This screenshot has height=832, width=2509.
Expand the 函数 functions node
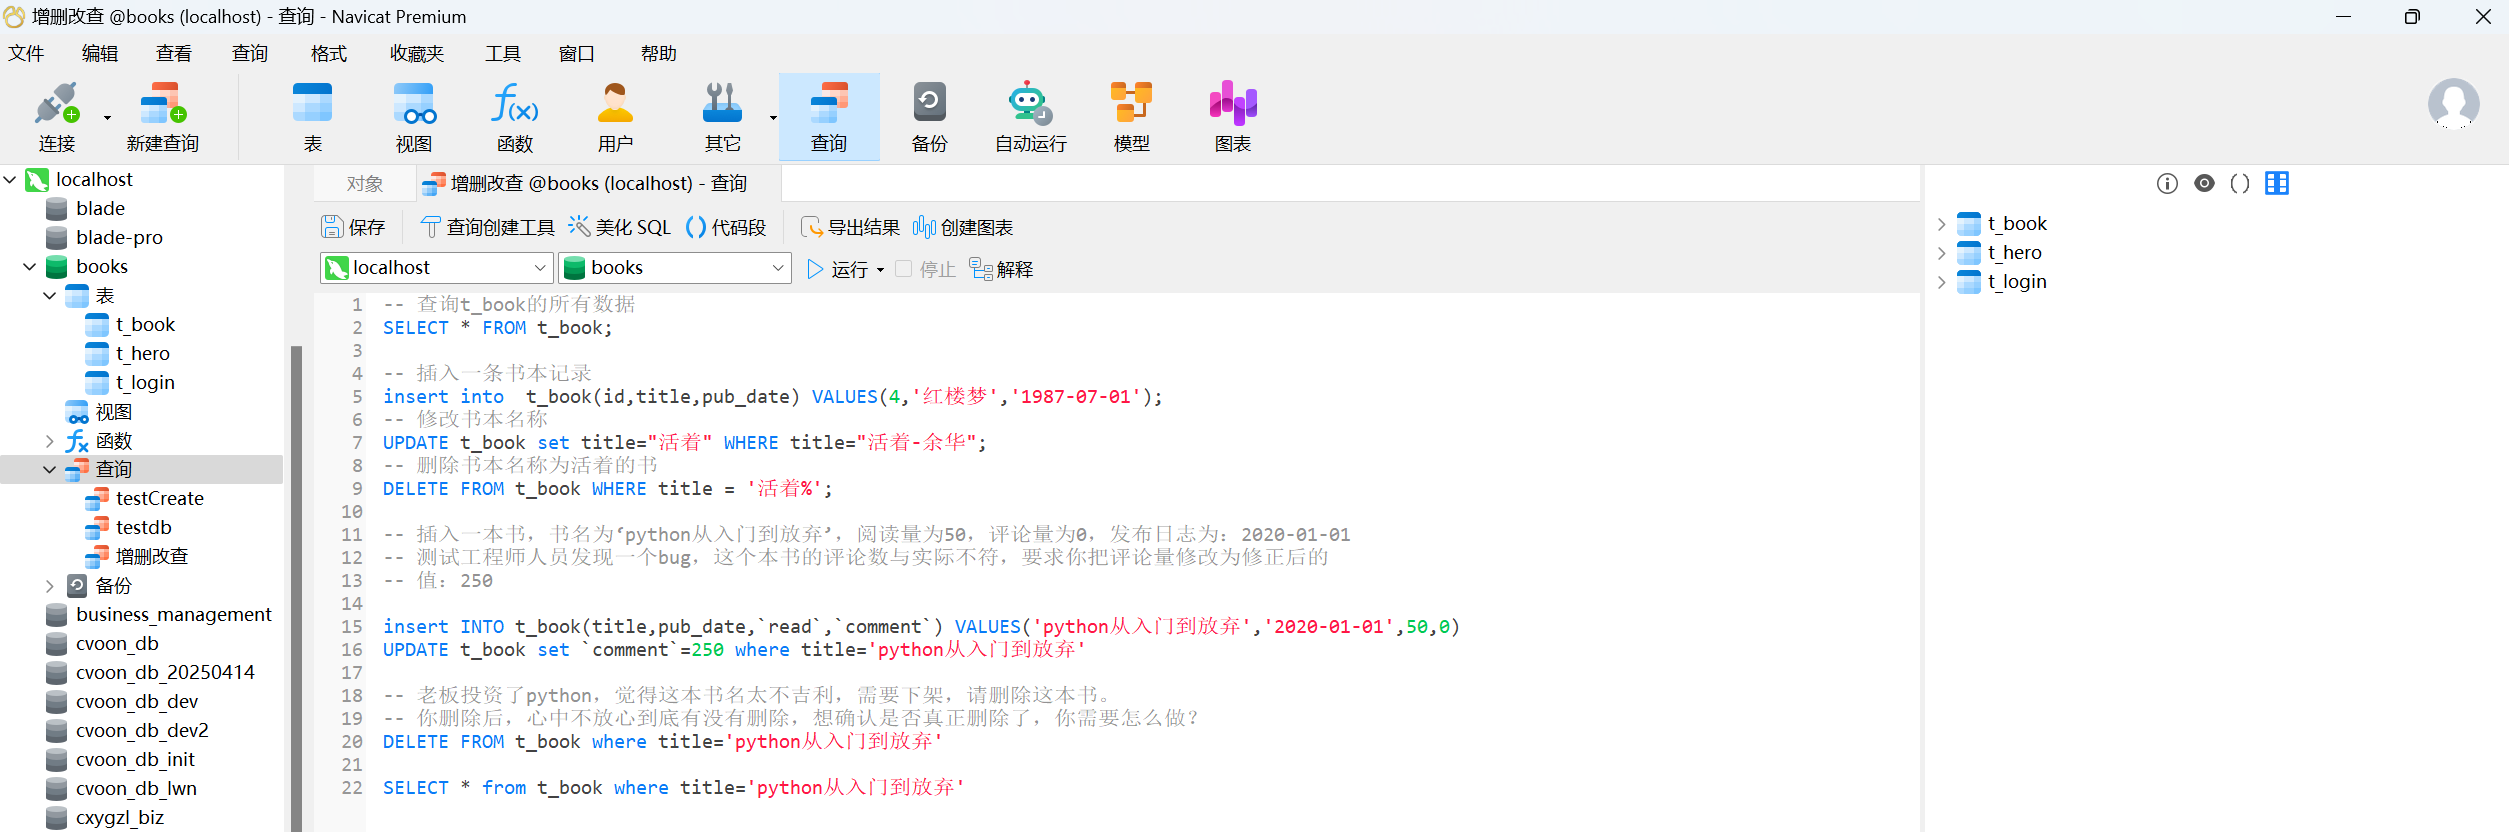50,441
